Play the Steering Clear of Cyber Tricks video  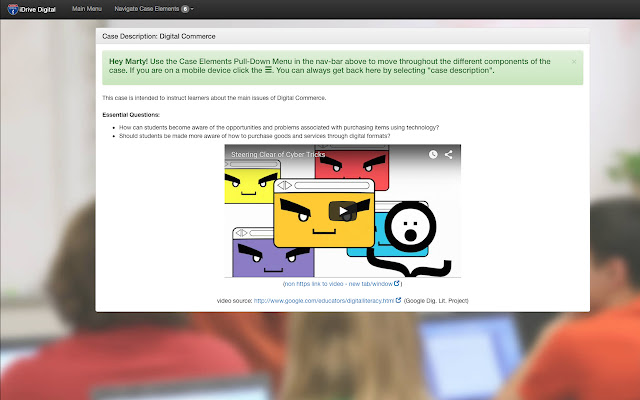pyautogui.click(x=342, y=211)
